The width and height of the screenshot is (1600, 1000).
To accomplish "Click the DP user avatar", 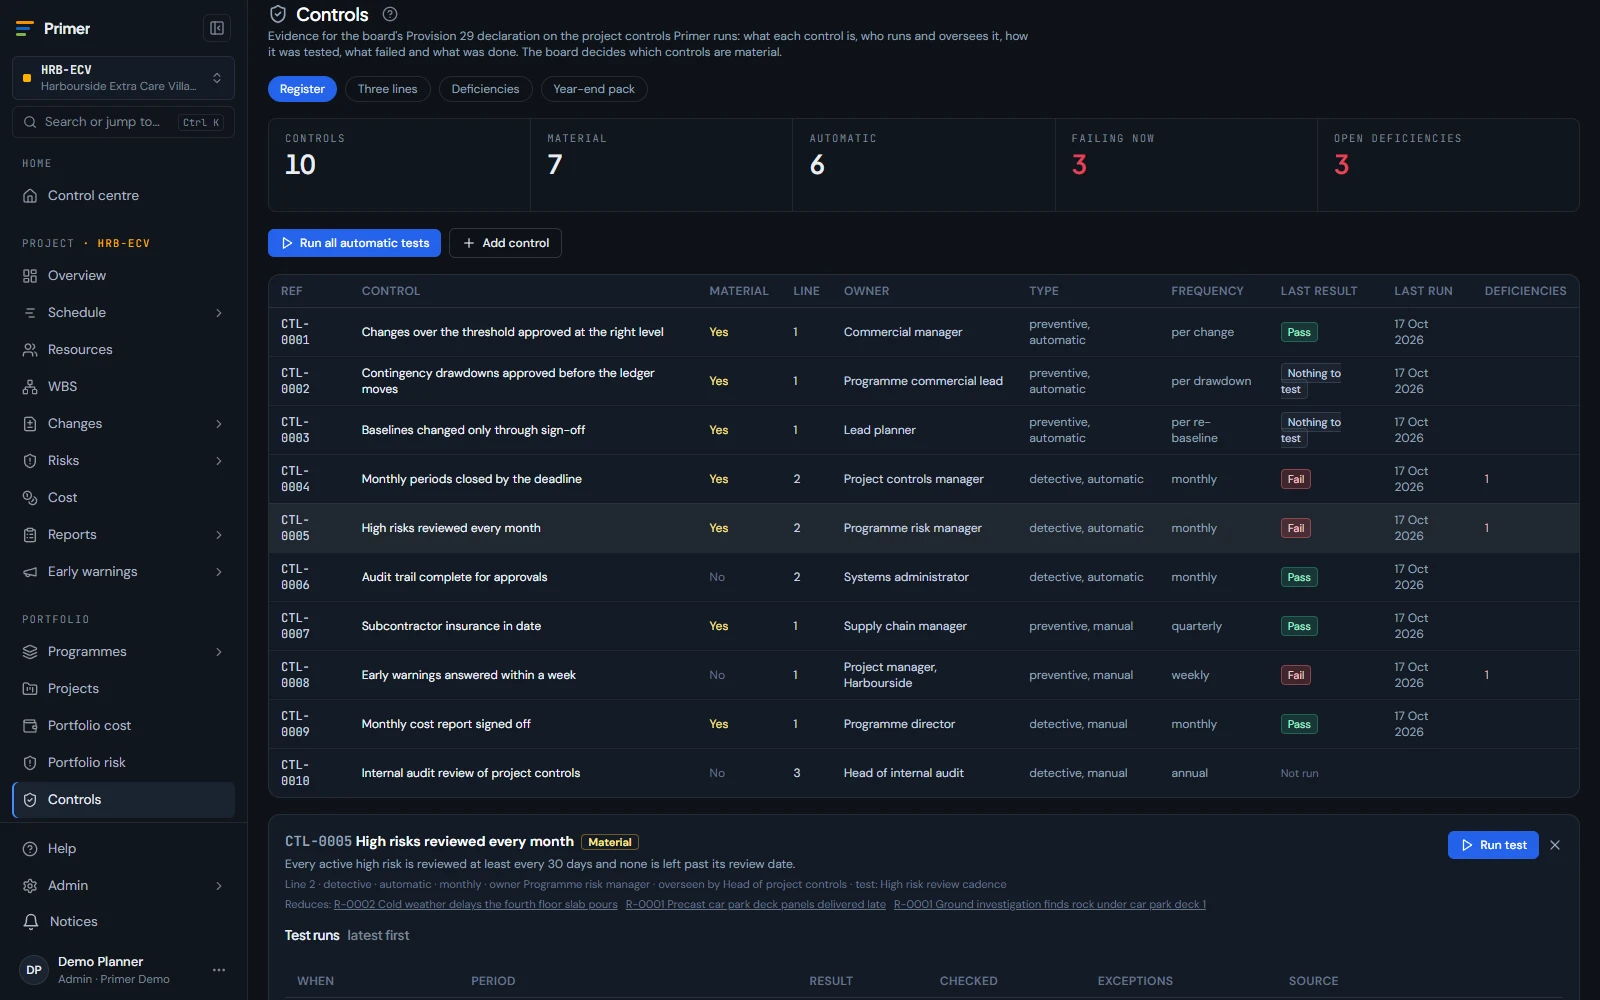I will point(34,970).
